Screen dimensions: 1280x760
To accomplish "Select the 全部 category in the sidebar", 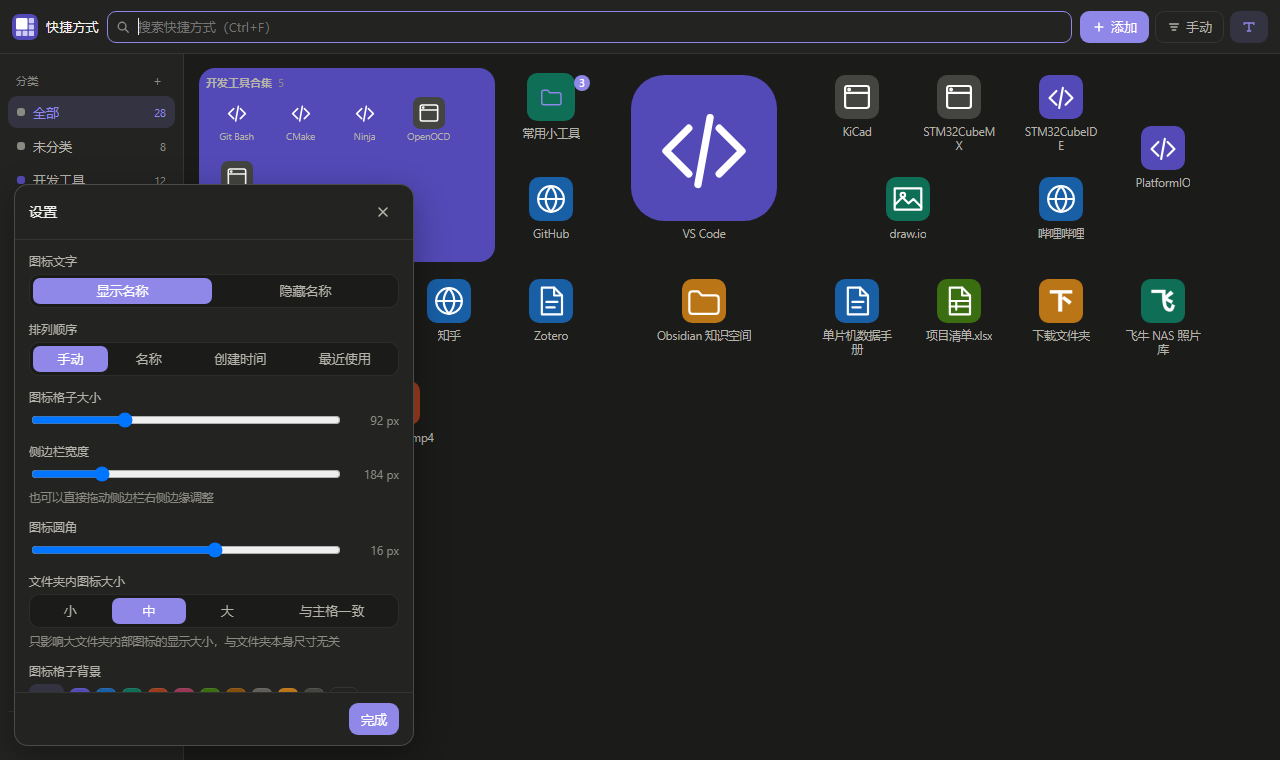I will click(x=91, y=113).
